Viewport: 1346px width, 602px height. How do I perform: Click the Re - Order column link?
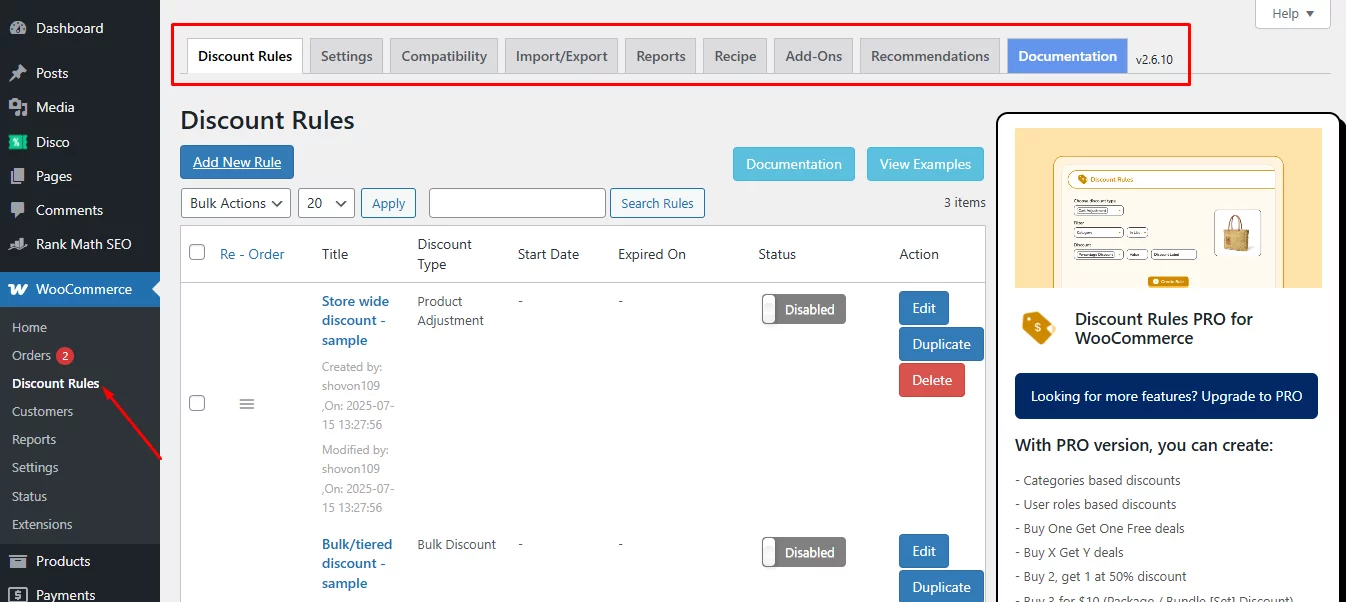coord(252,254)
